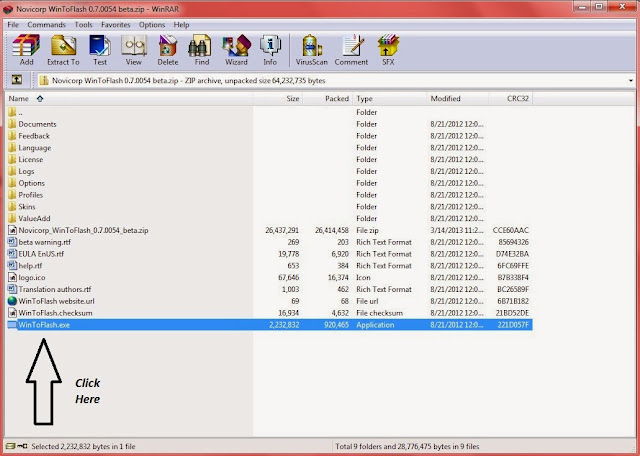This screenshot has height=456, width=640.
Task: Sort by the Modified column header
Action: click(458, 99)
